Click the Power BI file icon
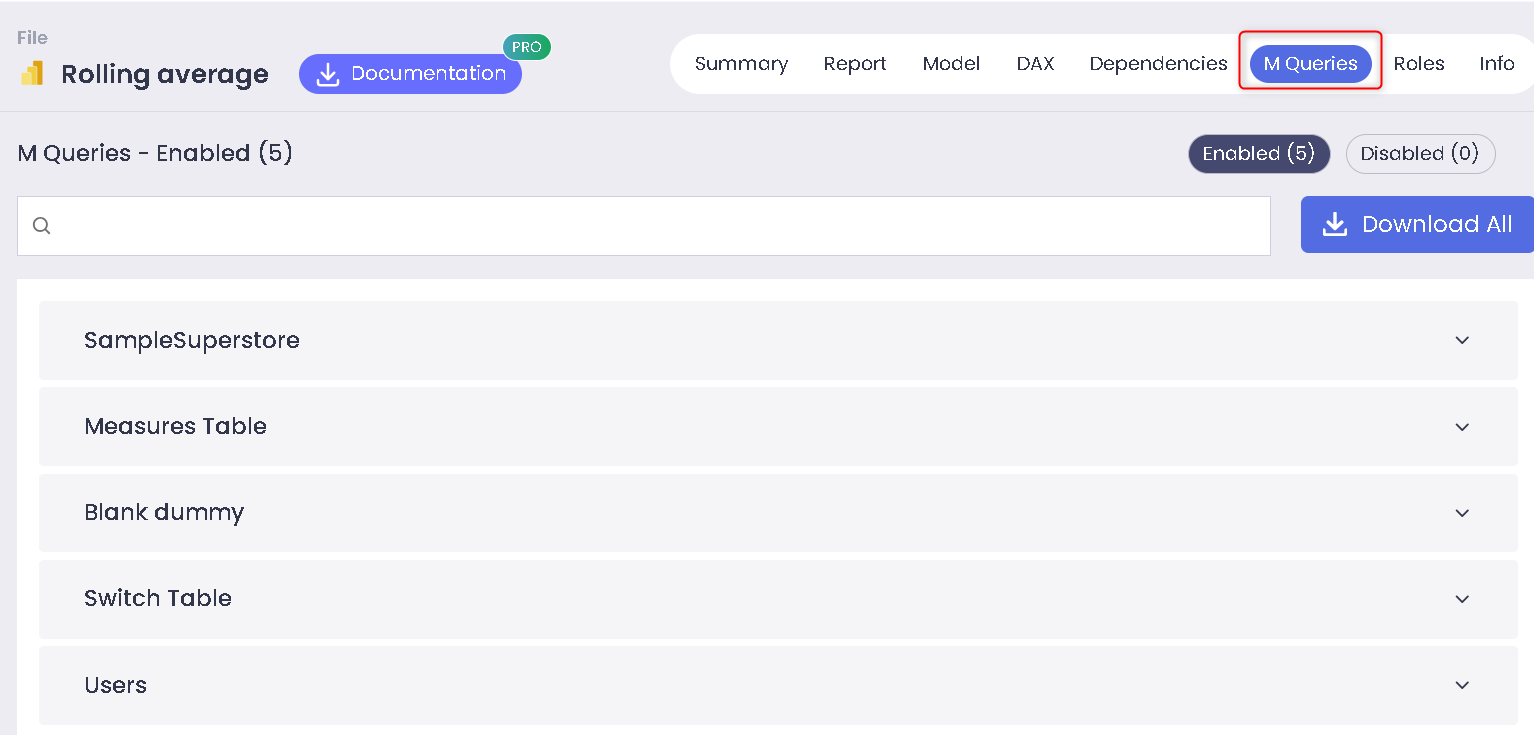Image resolution: width=1534 pixels, height=735 pixels. point(32,74)
